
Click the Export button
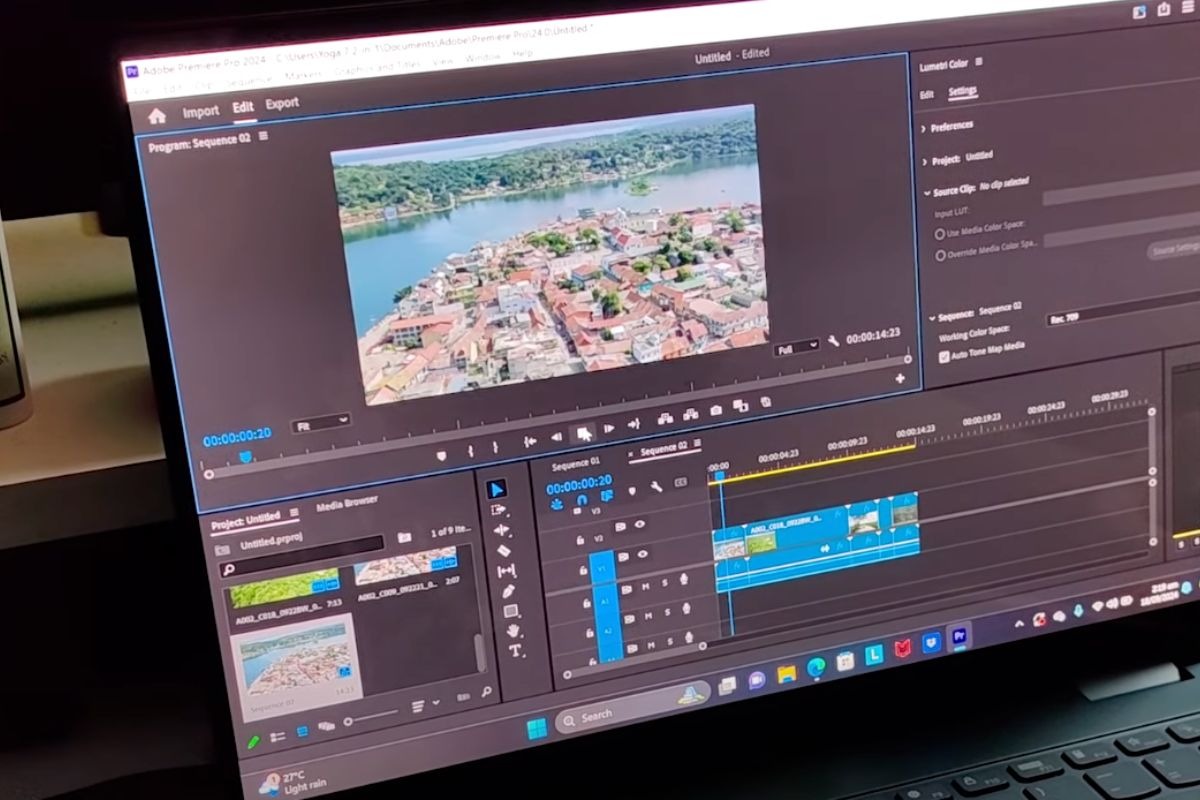click(282, 103)
